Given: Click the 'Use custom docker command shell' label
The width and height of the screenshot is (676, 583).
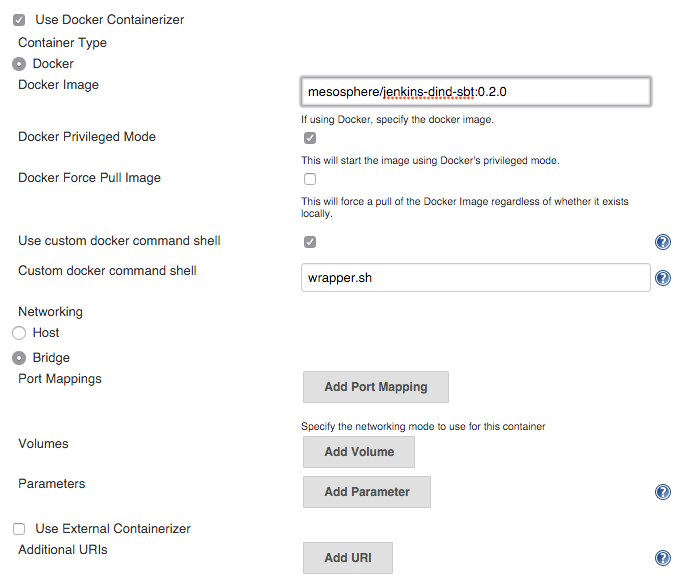Looking at the screenshot, I should pos(119,241).
